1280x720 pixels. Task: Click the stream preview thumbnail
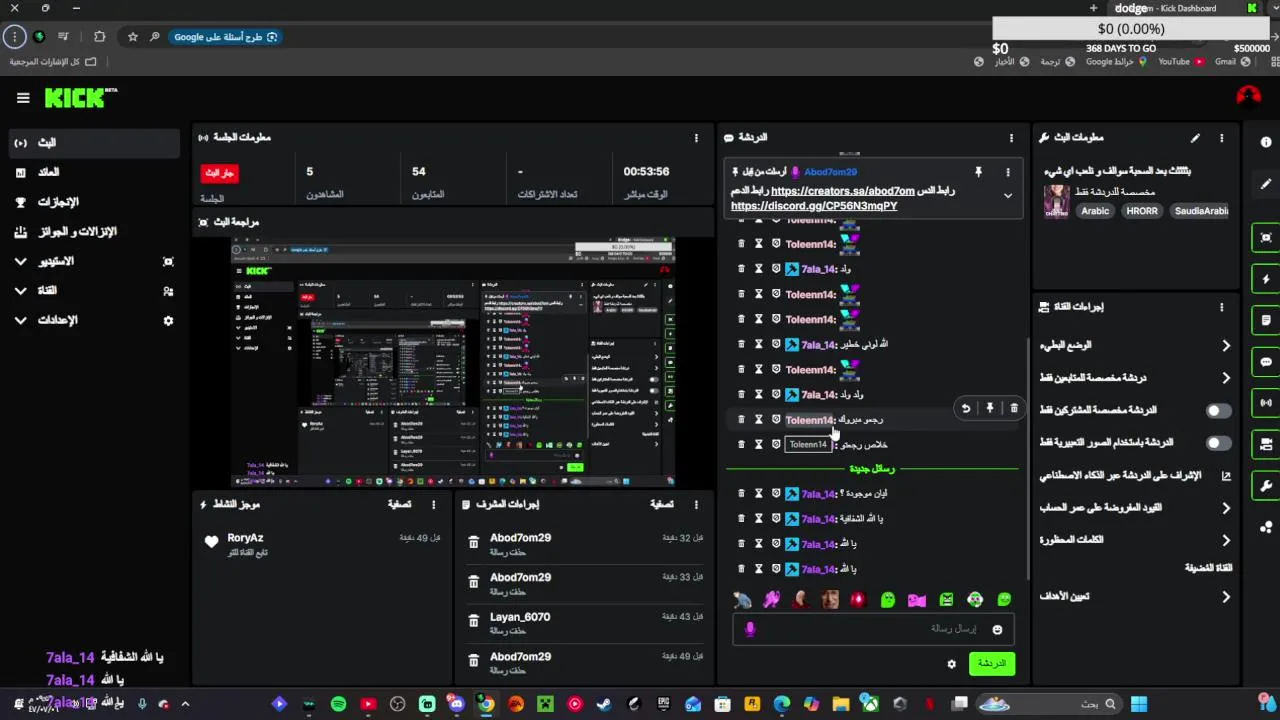coord(454,362)
